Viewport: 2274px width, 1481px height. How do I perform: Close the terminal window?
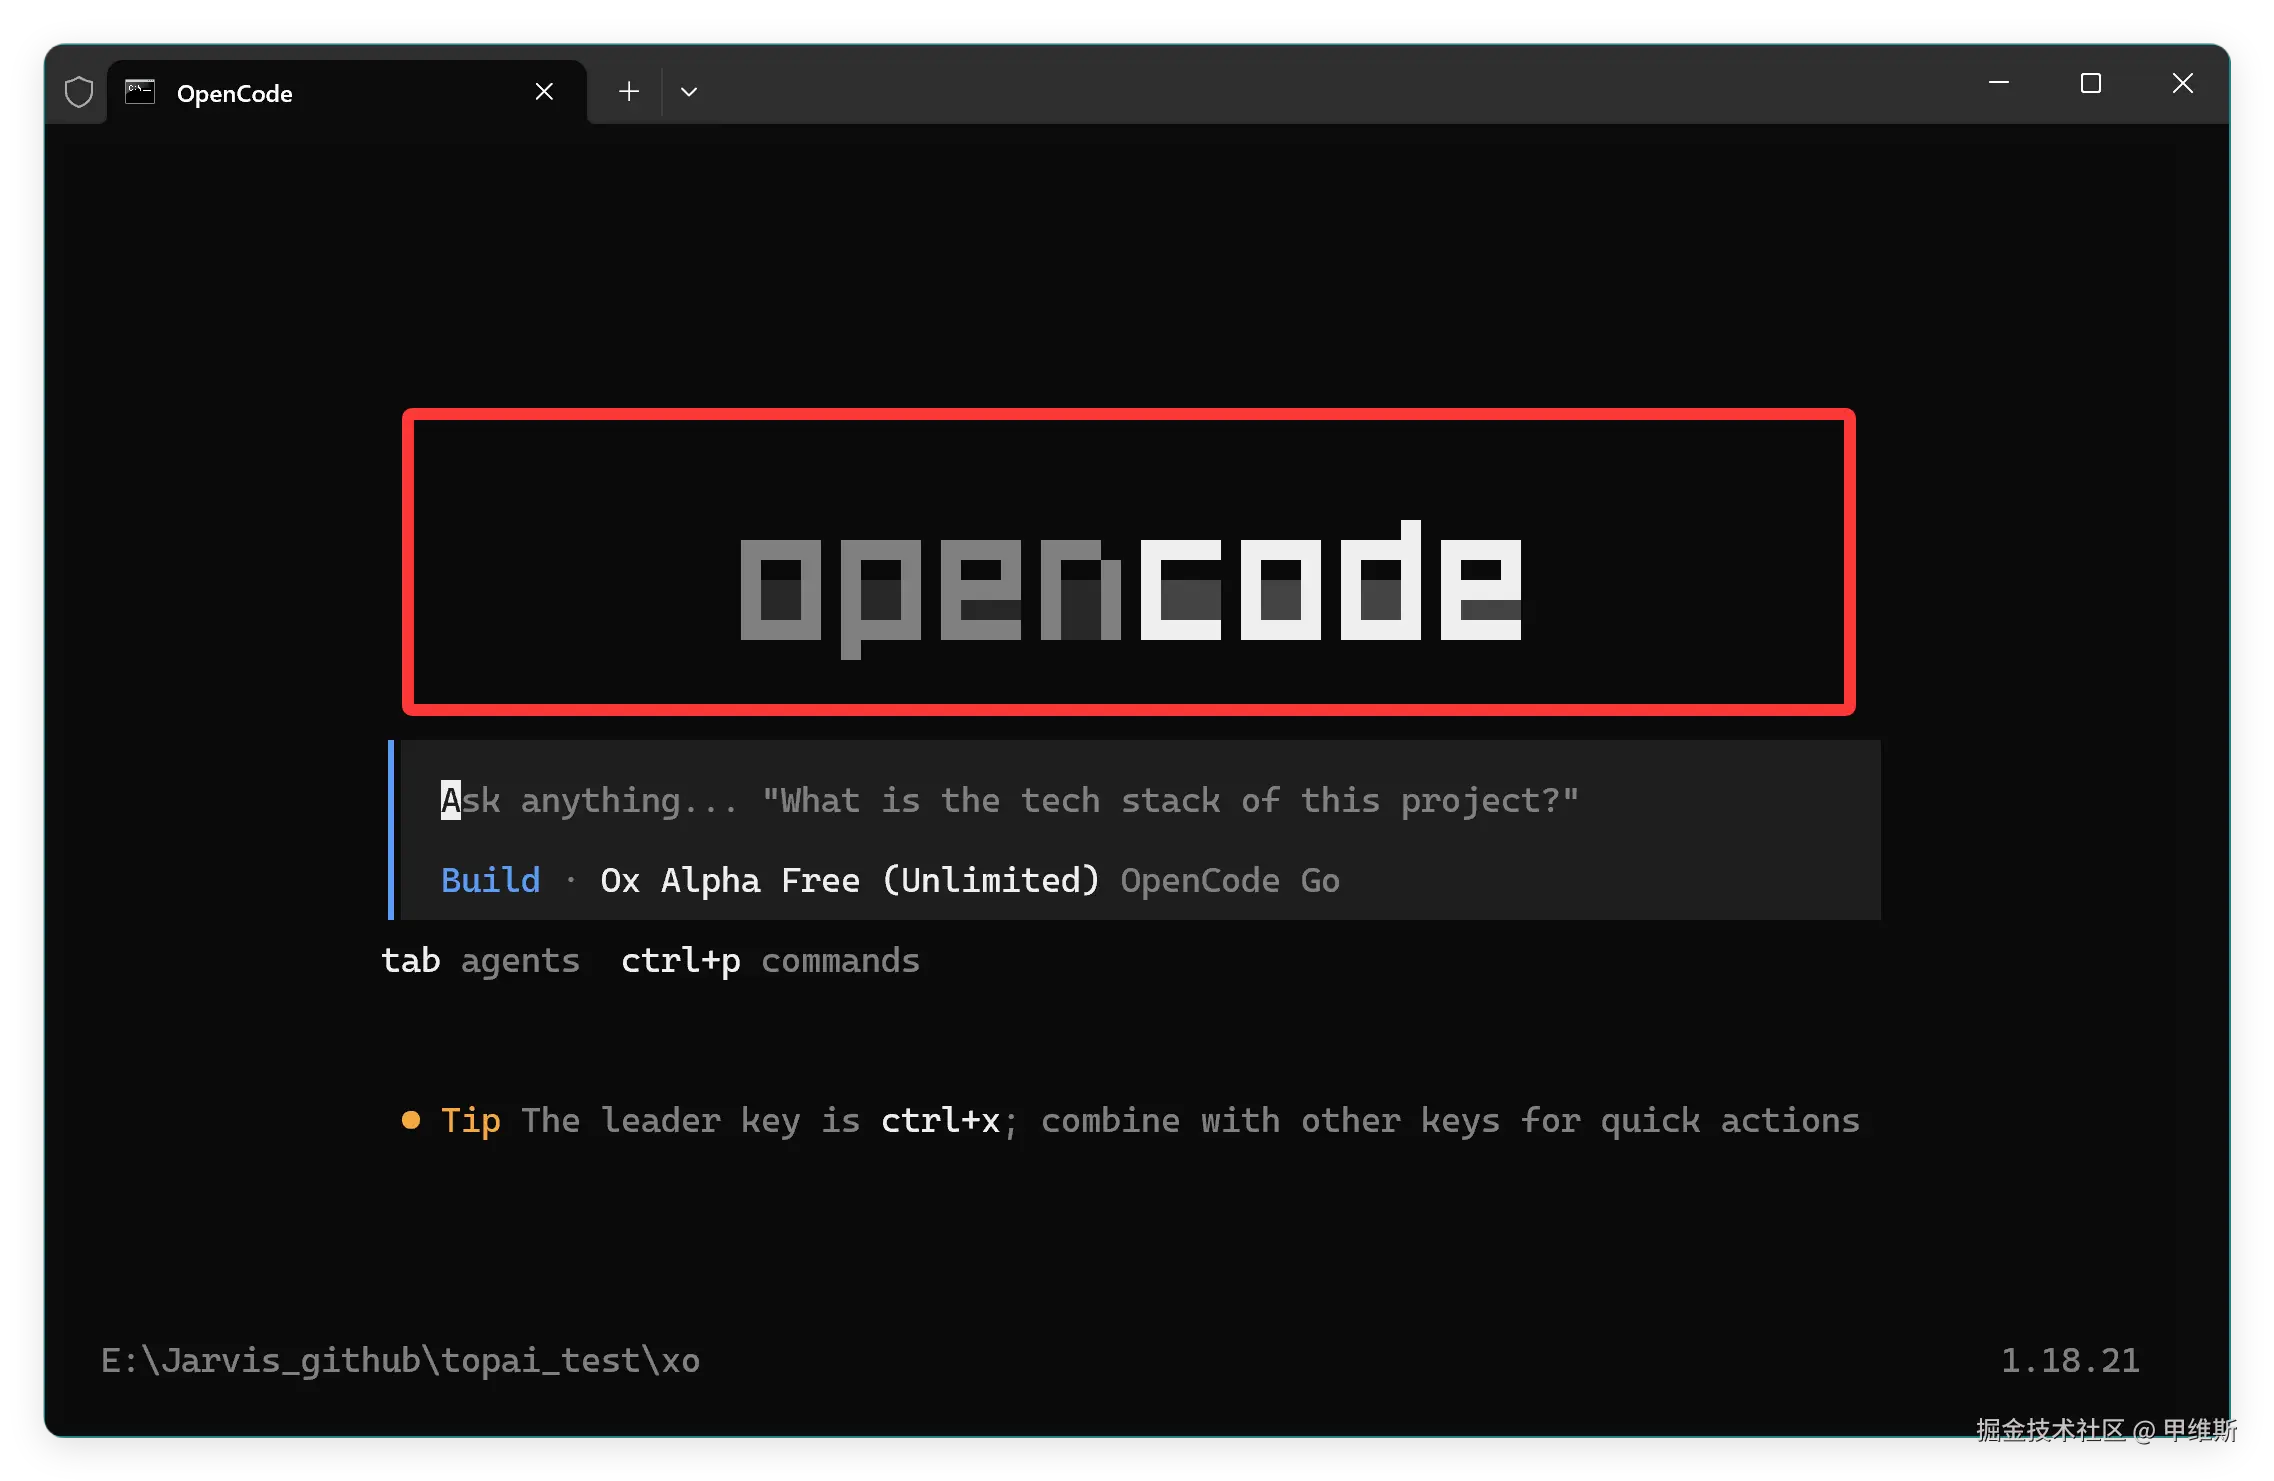[2183, 83]
